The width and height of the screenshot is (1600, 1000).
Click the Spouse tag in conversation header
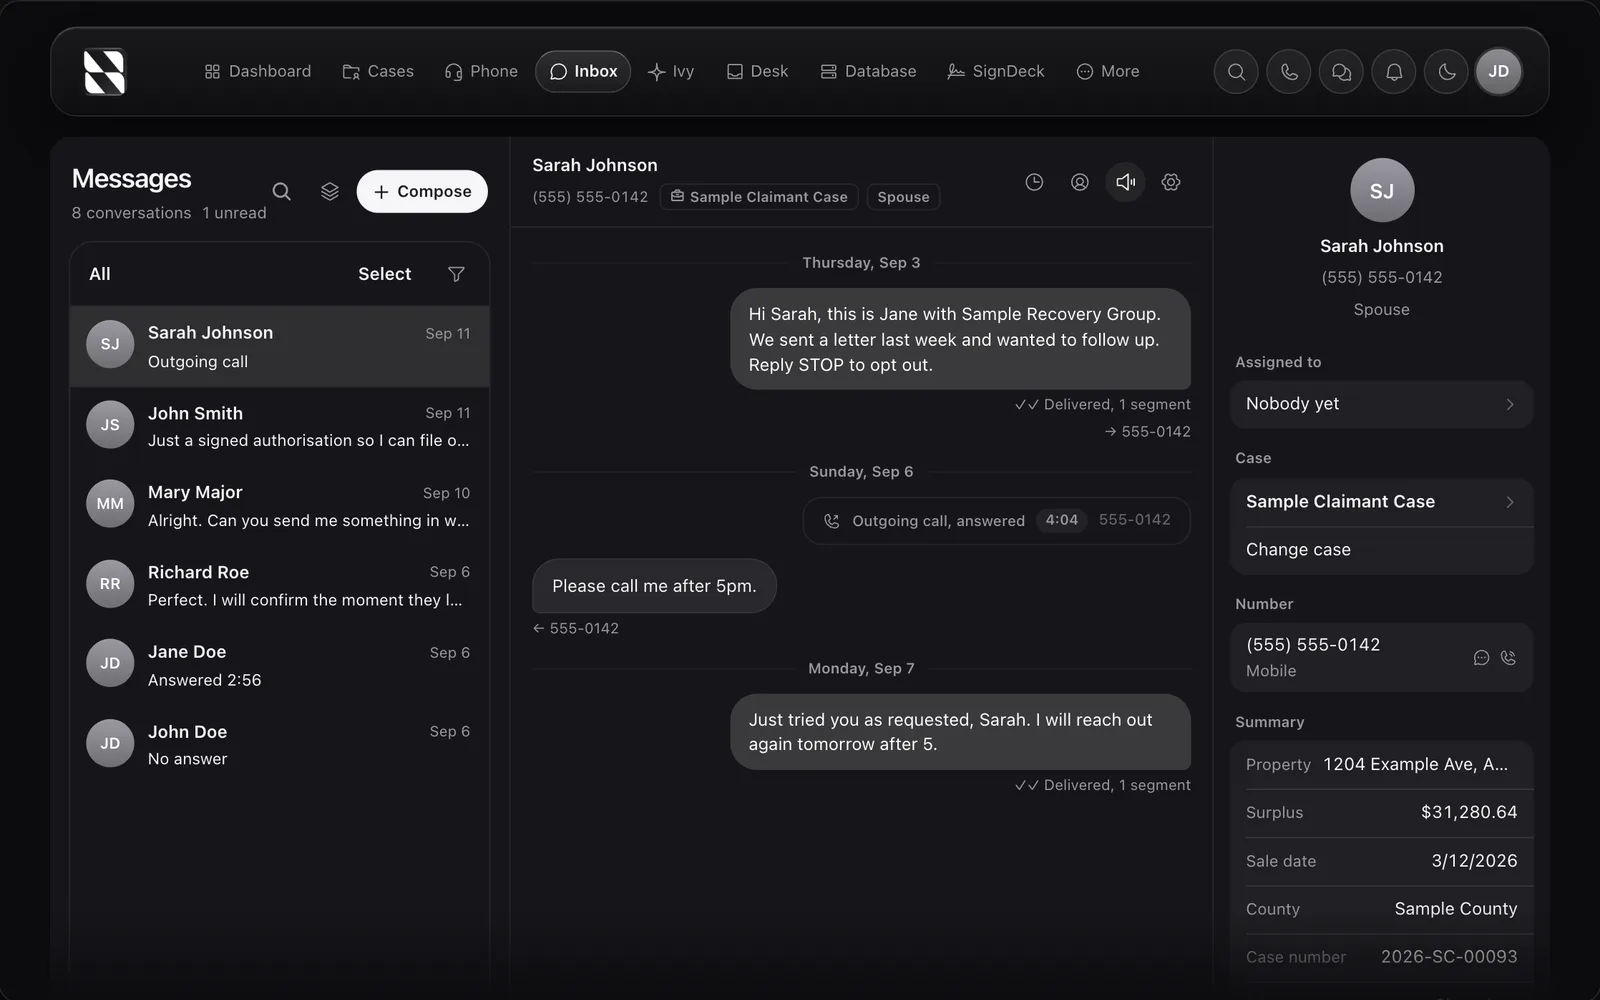903,197
